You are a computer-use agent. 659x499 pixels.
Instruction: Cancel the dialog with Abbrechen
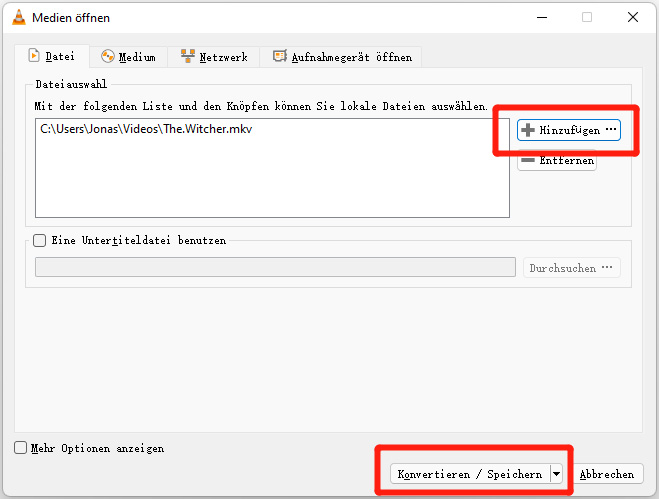coord(607,474)
